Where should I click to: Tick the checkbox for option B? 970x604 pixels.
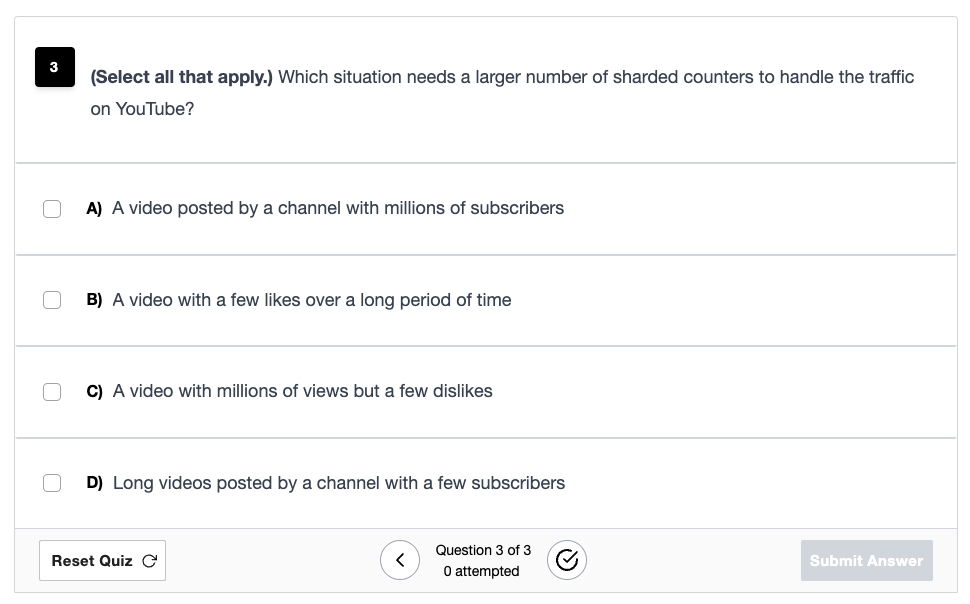coord(52,300)
